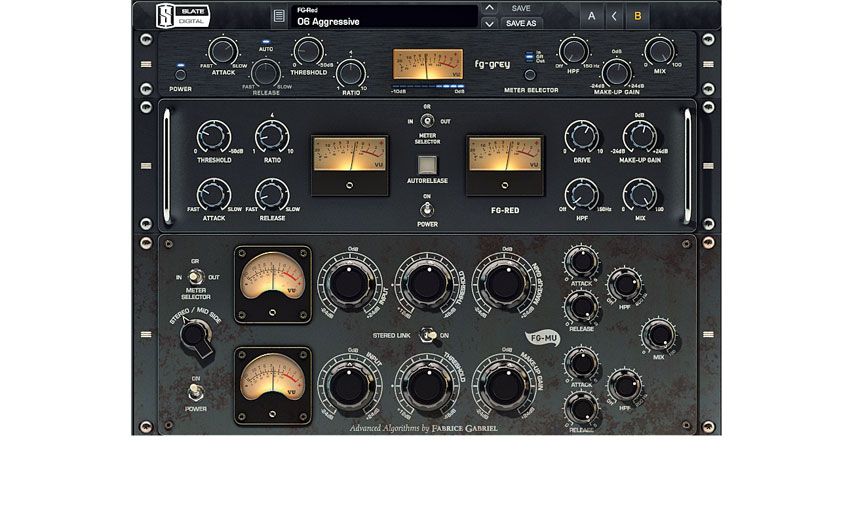Click the FG-Red HPF knob
850x505 pixels.
(582, 195)
